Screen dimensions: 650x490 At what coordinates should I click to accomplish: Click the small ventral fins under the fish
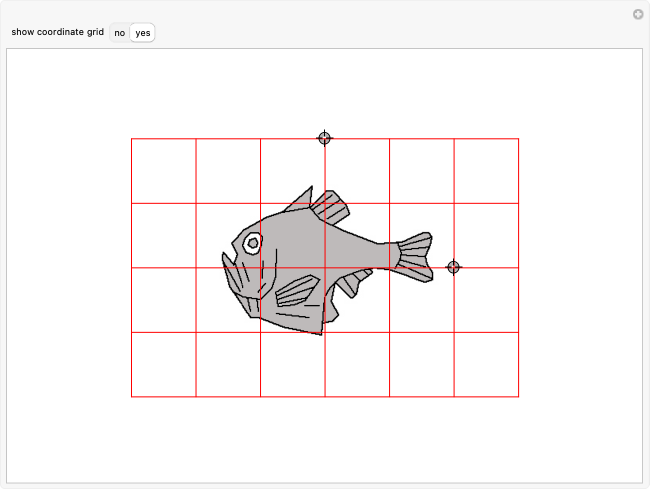click(x=348, y=285)
